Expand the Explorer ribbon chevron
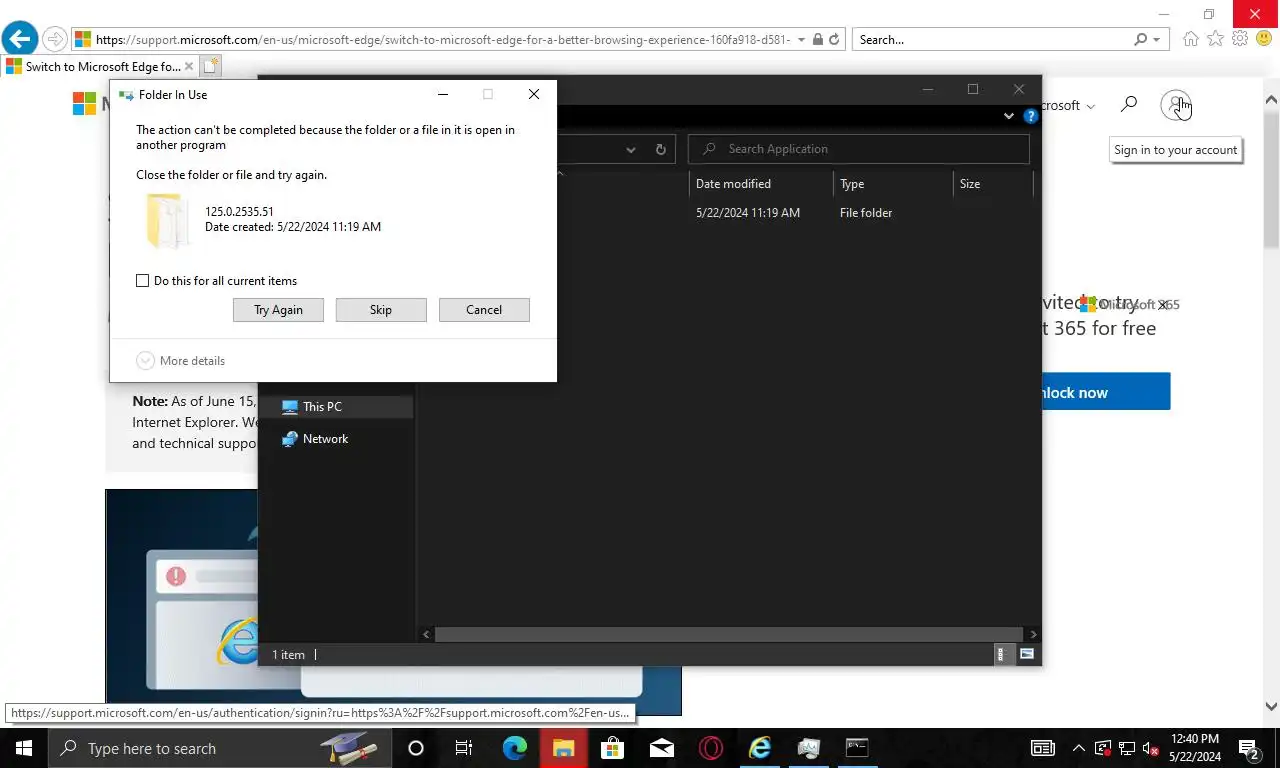Image resolution: width=1280 pixels, height=768 pixels. [1009, 116]
